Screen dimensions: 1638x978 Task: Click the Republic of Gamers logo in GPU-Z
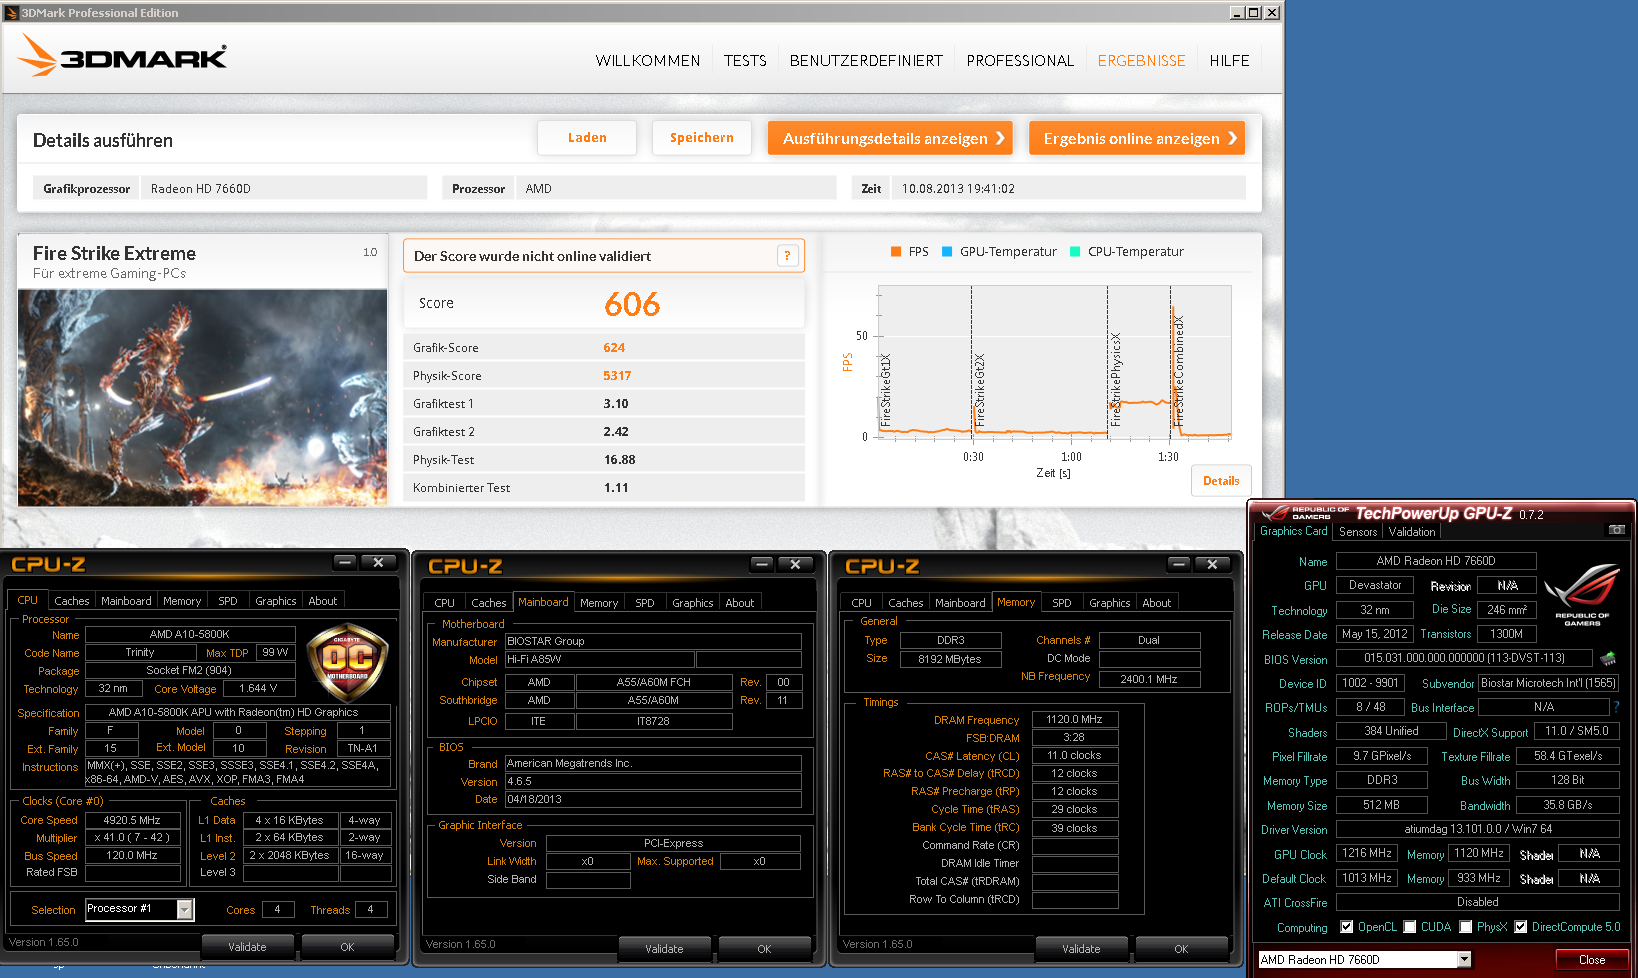[x=1582, y=595]
